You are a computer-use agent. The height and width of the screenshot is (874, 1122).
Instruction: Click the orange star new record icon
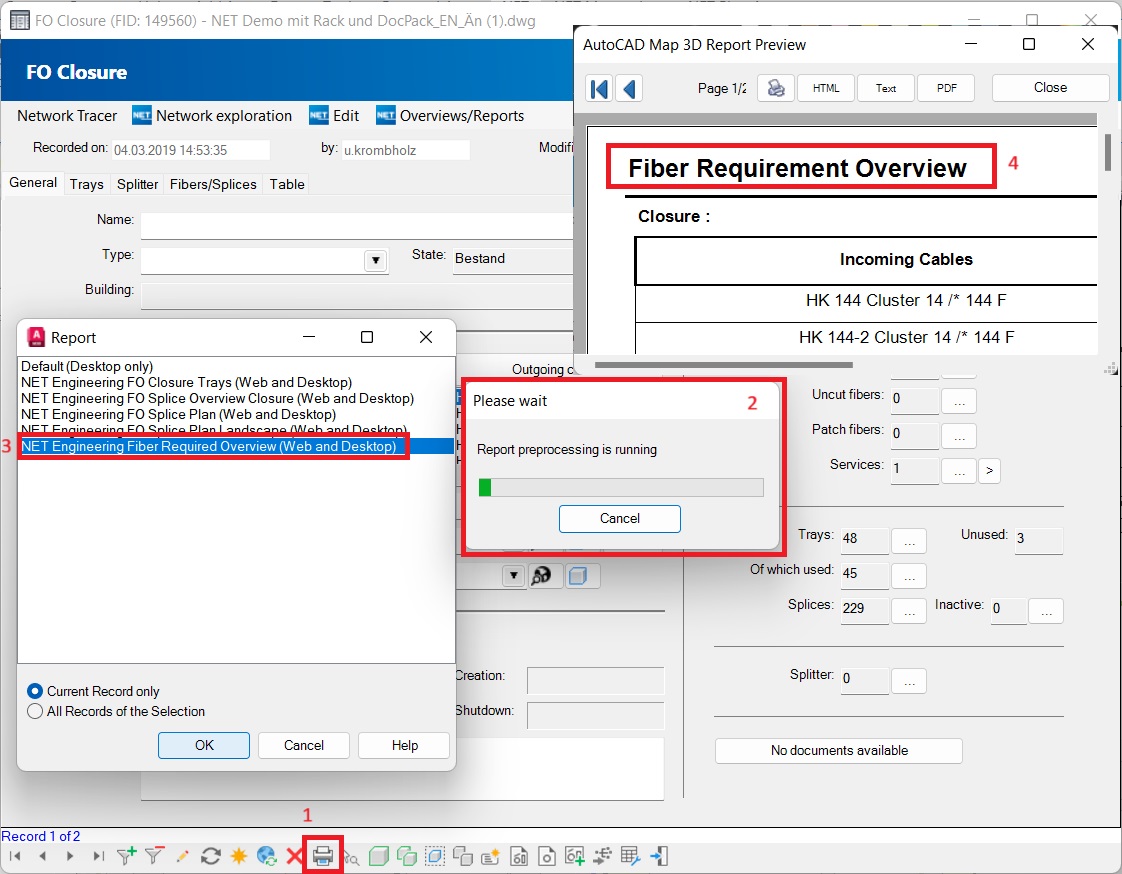tap(238, 855)
